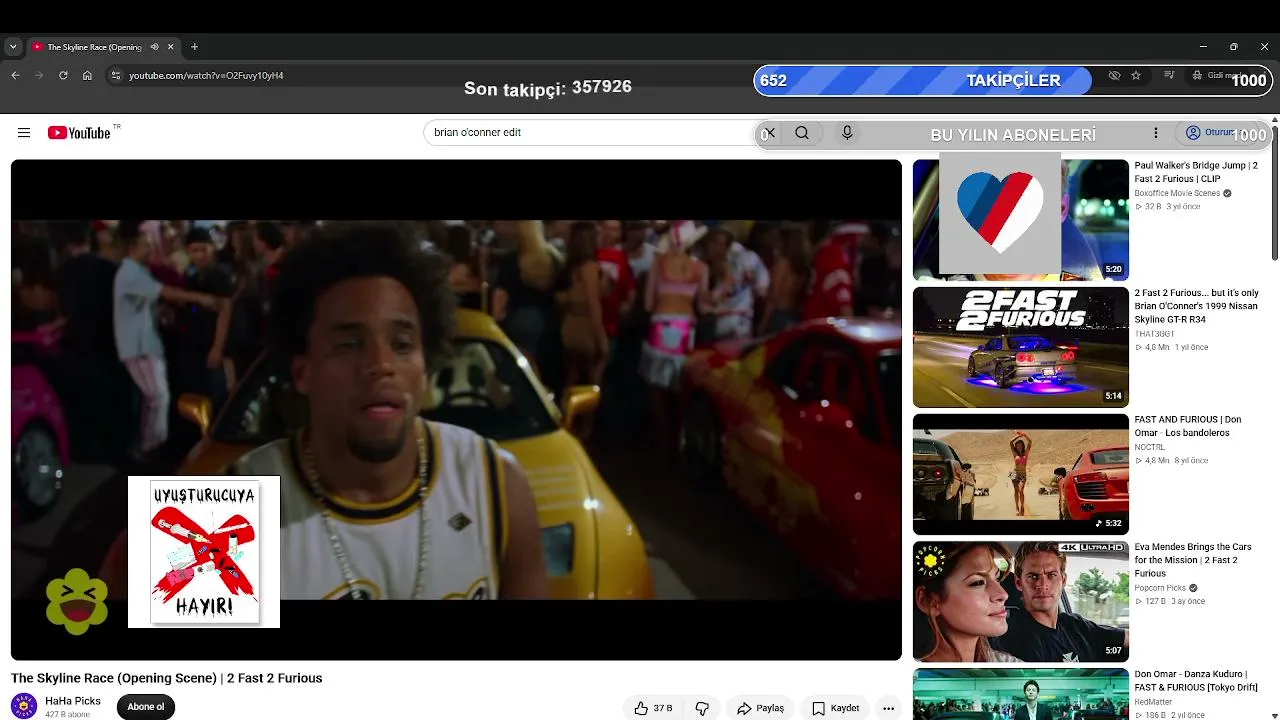Click the video title text
The image size is (1280, 720).
click(x=167, y=678)
